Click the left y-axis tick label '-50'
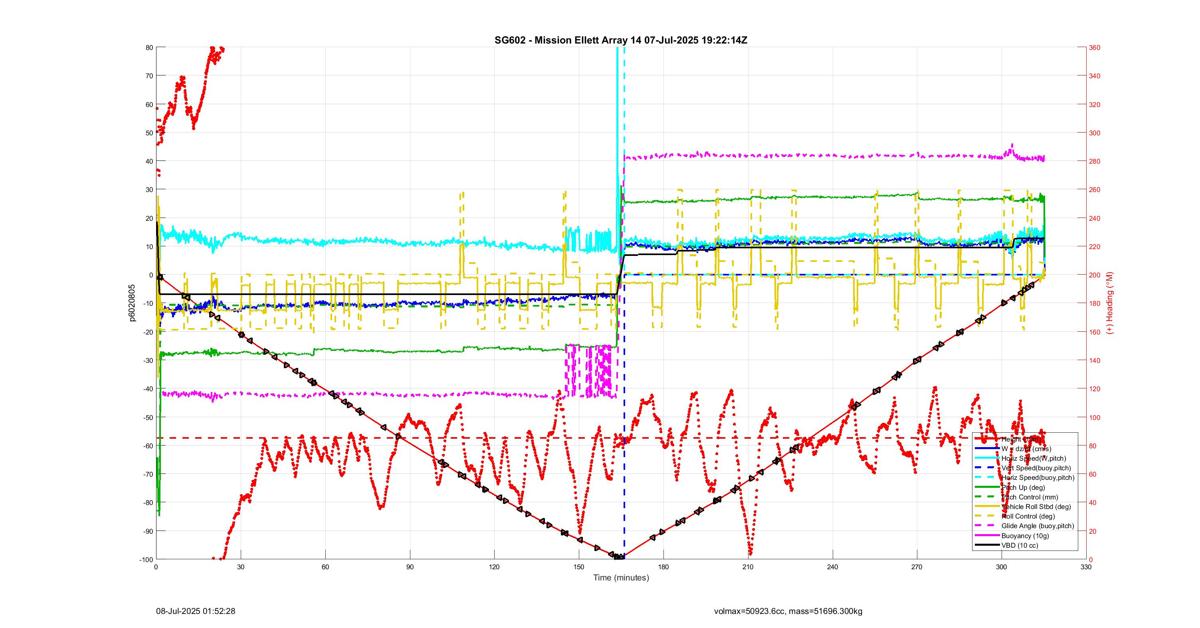This screenshot has width=1200, height=628. tap(146, 417)
